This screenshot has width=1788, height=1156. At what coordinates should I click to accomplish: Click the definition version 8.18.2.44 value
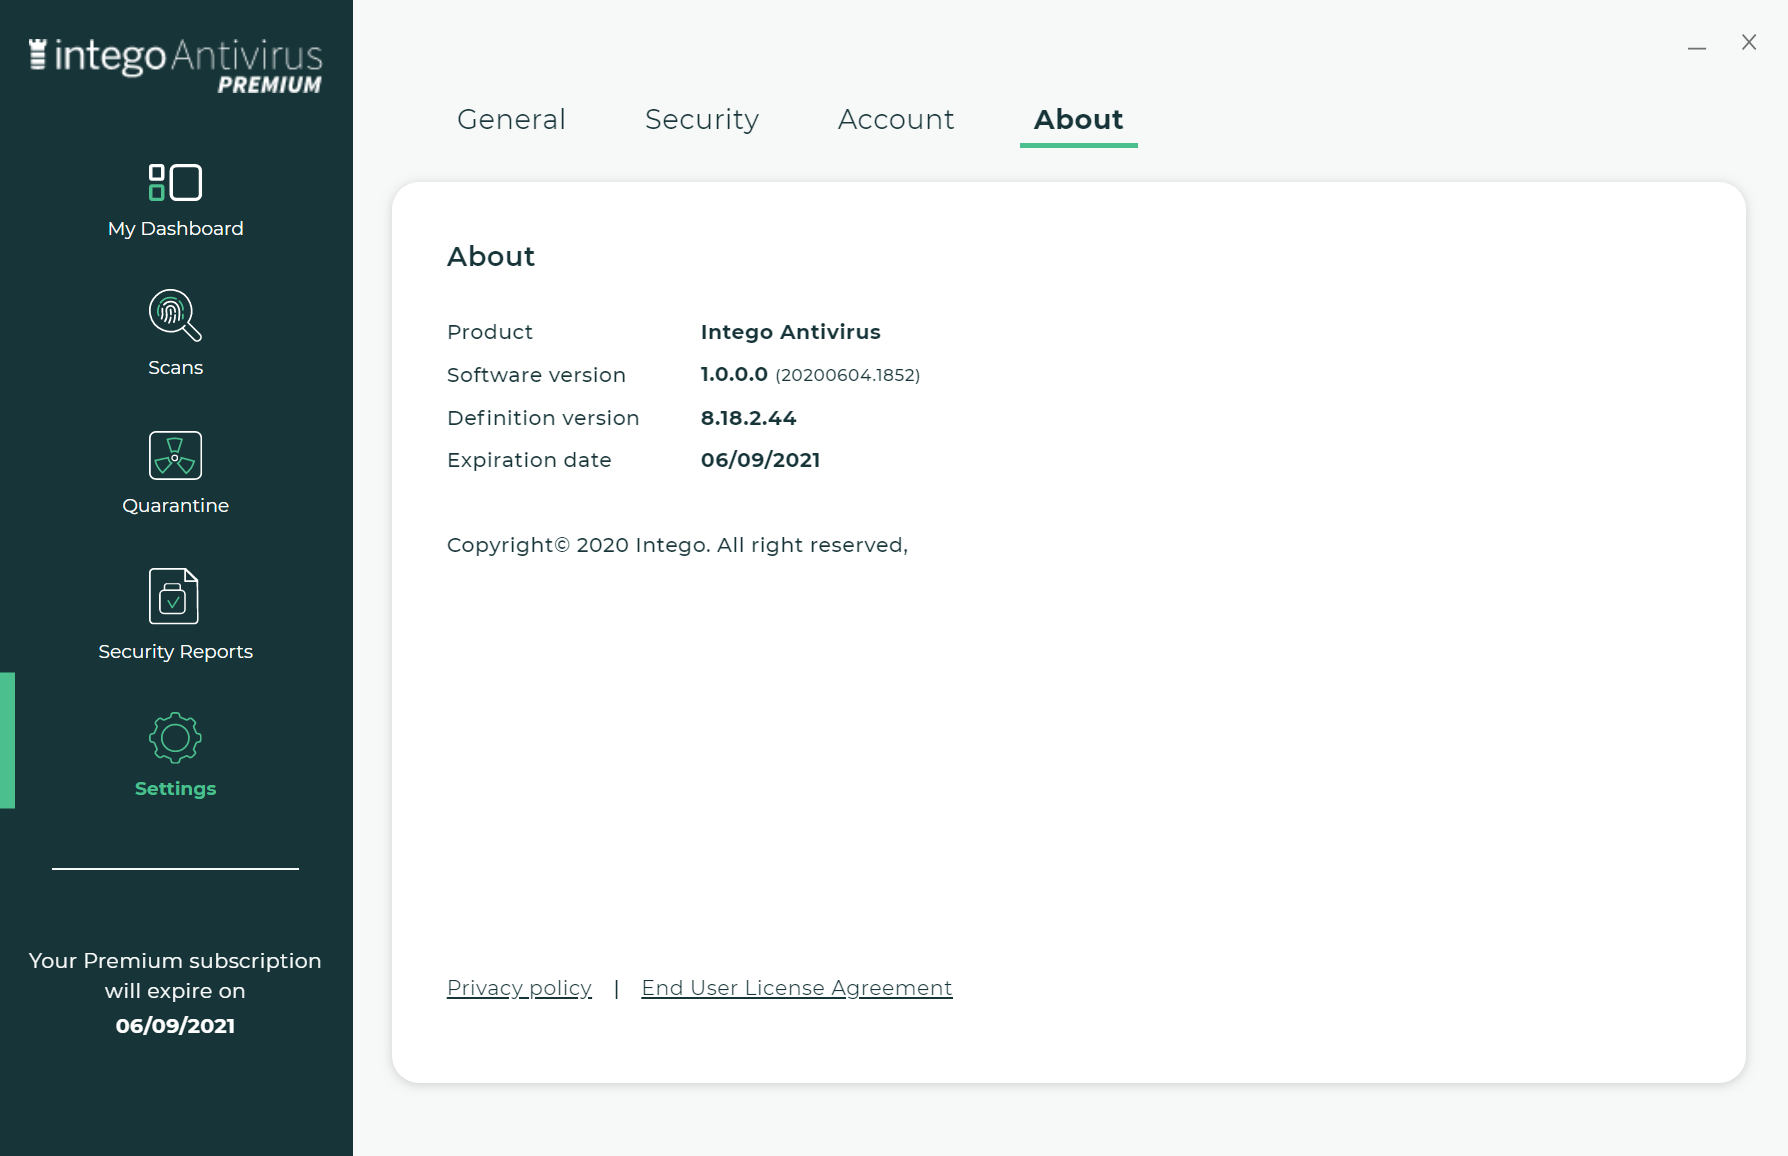coord(749,418)
